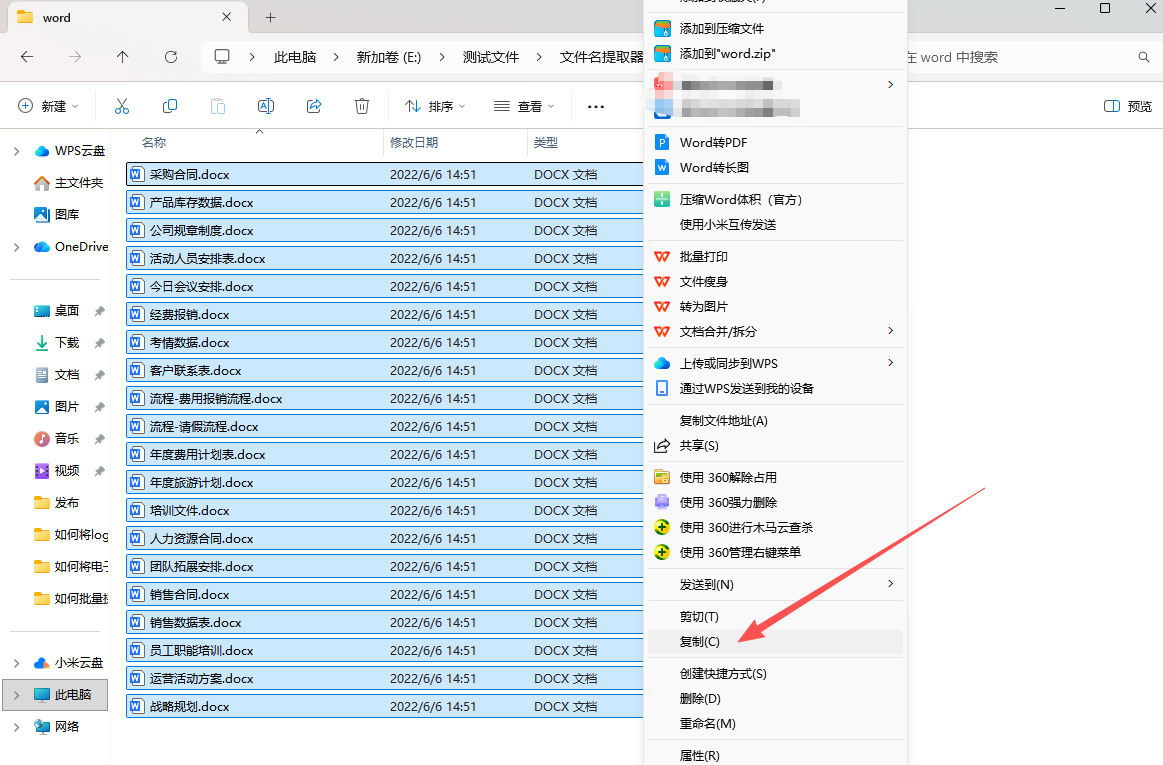Click the copy icon in toolbar
Image resolution: width=1163 pixels, height=765 pixels.
click(x=170, y=106)
